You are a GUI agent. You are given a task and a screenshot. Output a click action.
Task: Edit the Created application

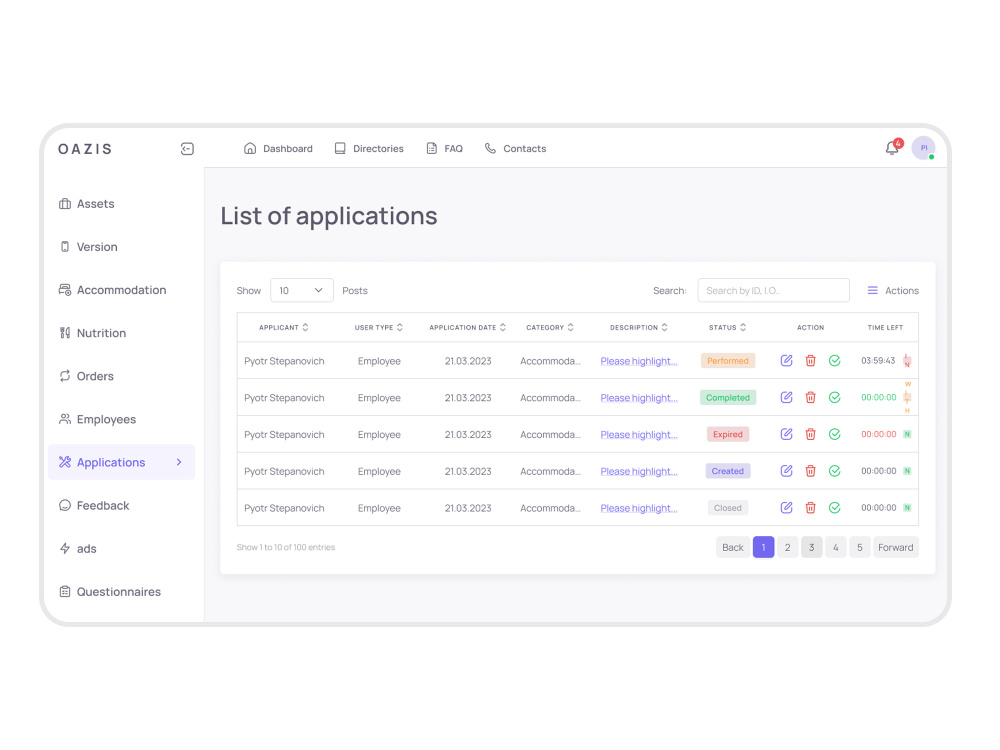[786, 471]
